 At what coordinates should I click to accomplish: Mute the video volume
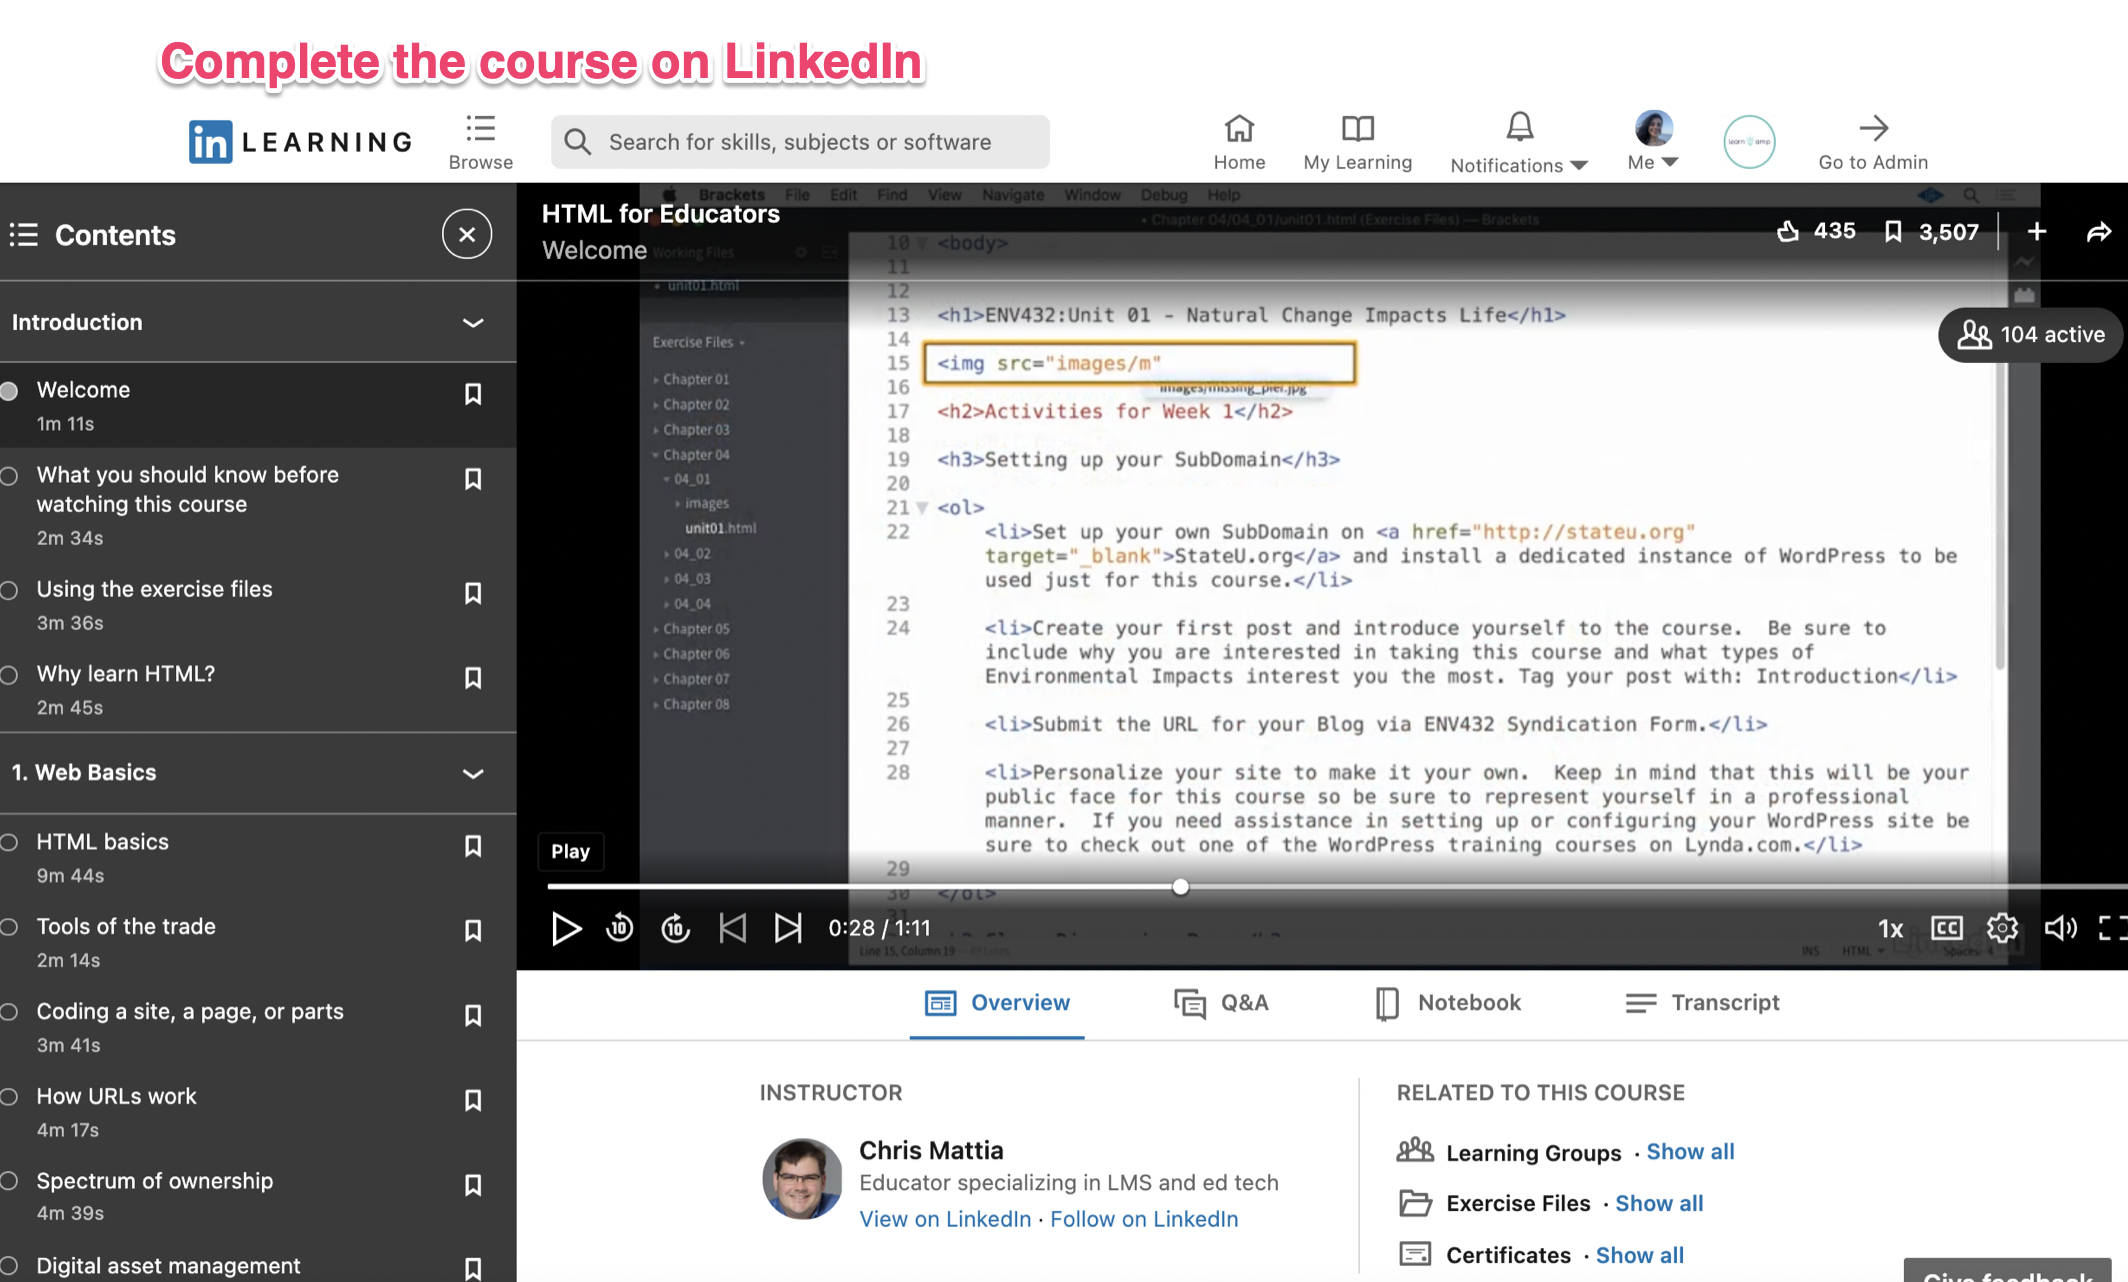click(2060, 929)
